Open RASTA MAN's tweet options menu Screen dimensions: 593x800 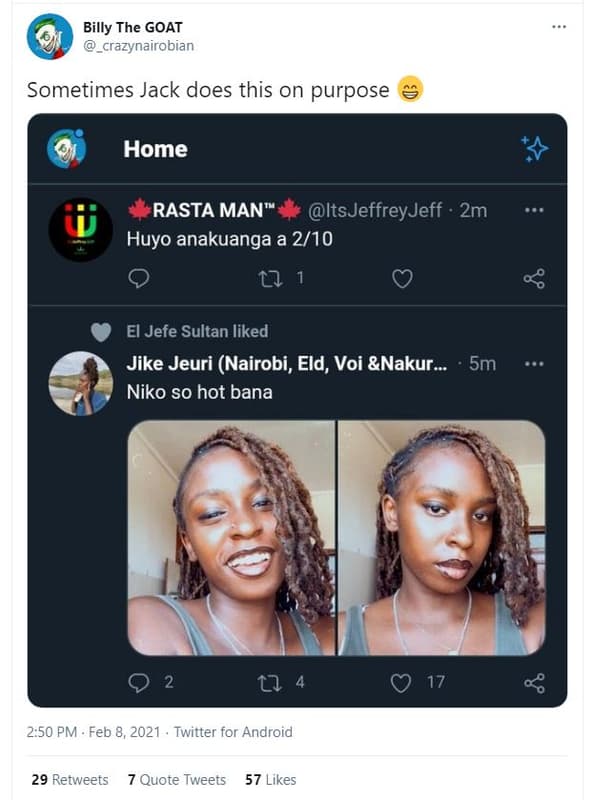click(533, 207)
